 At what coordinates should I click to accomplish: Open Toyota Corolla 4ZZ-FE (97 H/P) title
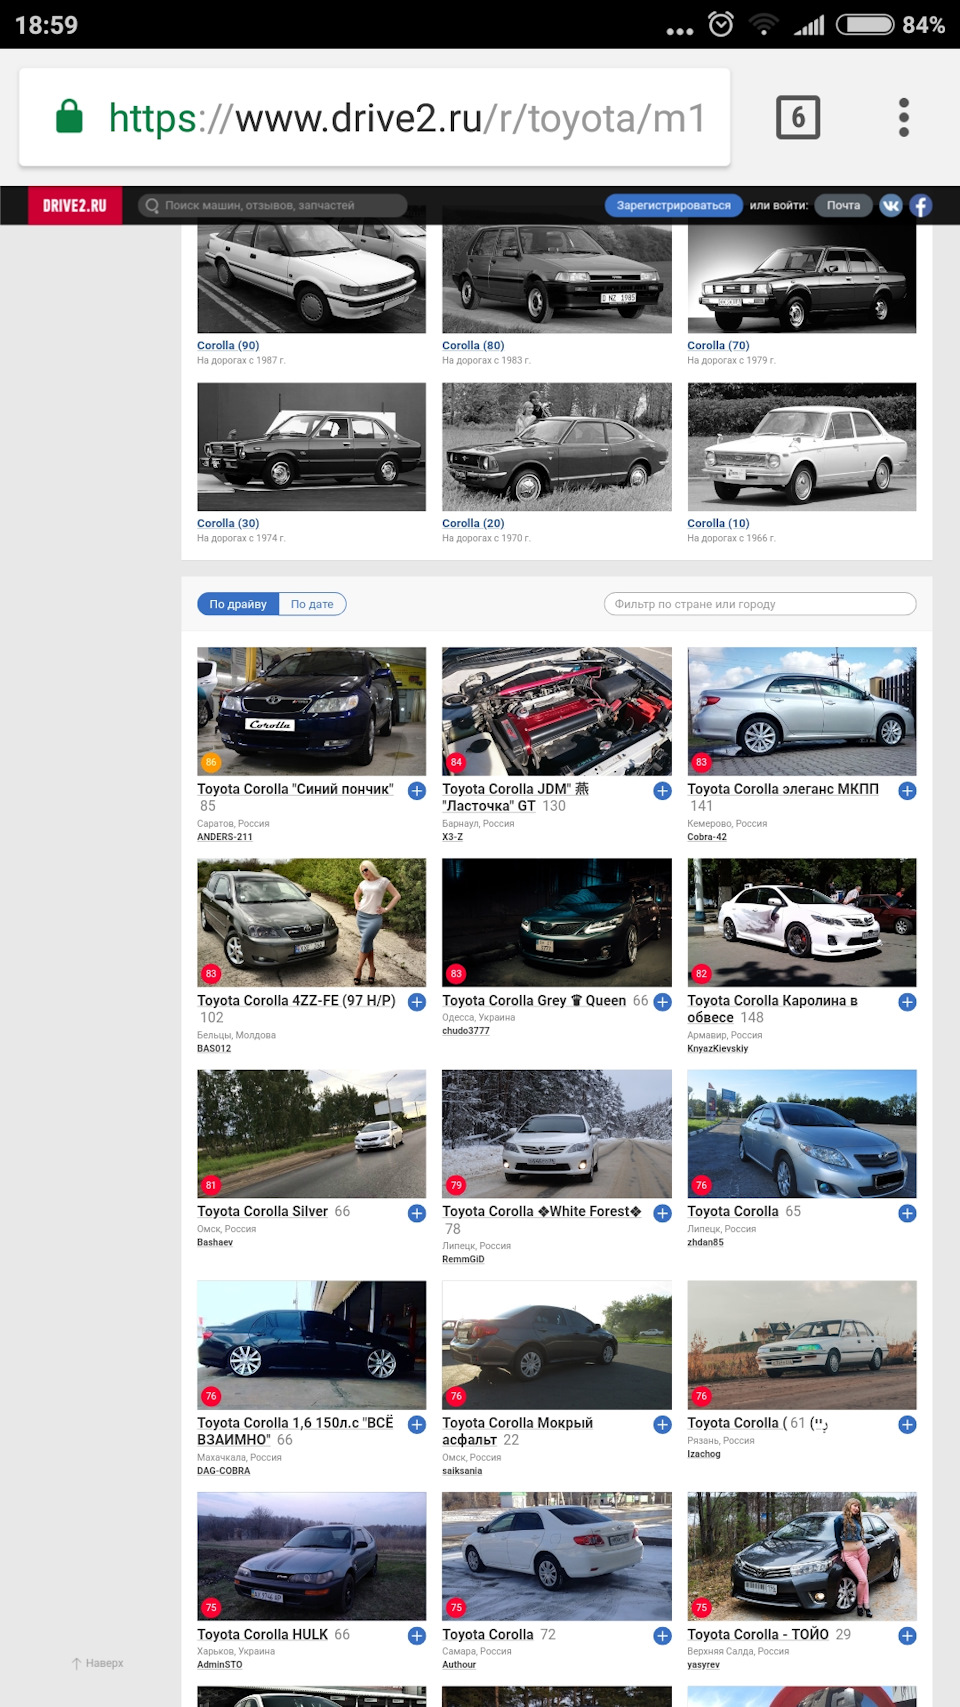coord(296,1000)
